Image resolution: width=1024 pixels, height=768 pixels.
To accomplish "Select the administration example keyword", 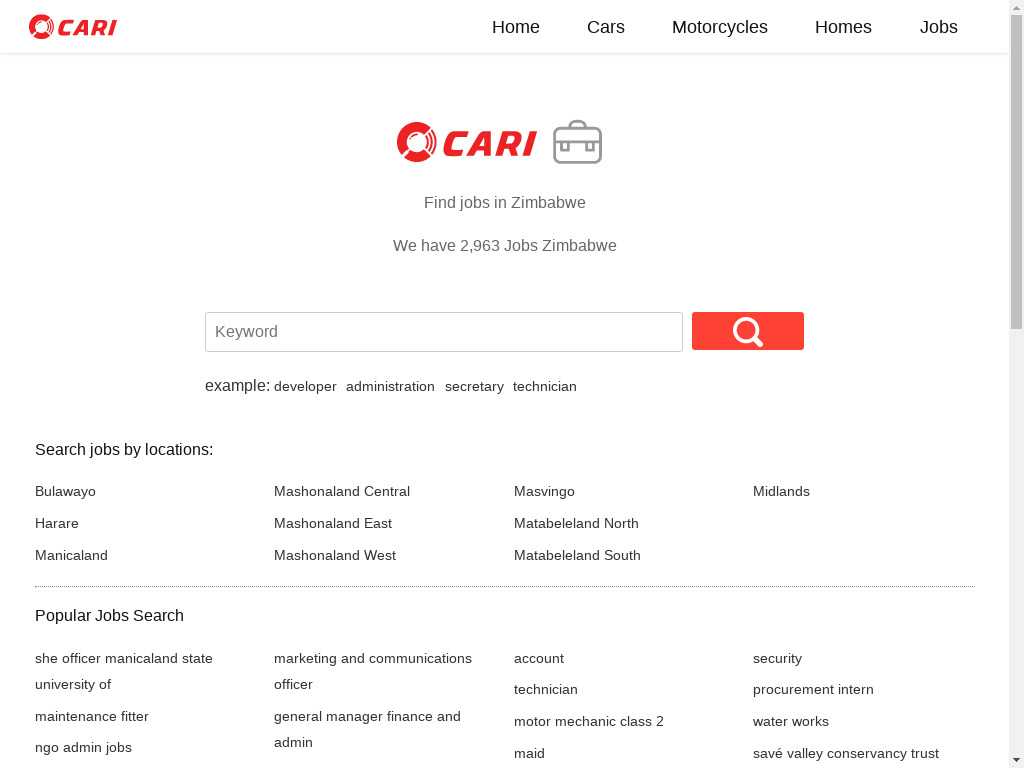I will 390,387.
